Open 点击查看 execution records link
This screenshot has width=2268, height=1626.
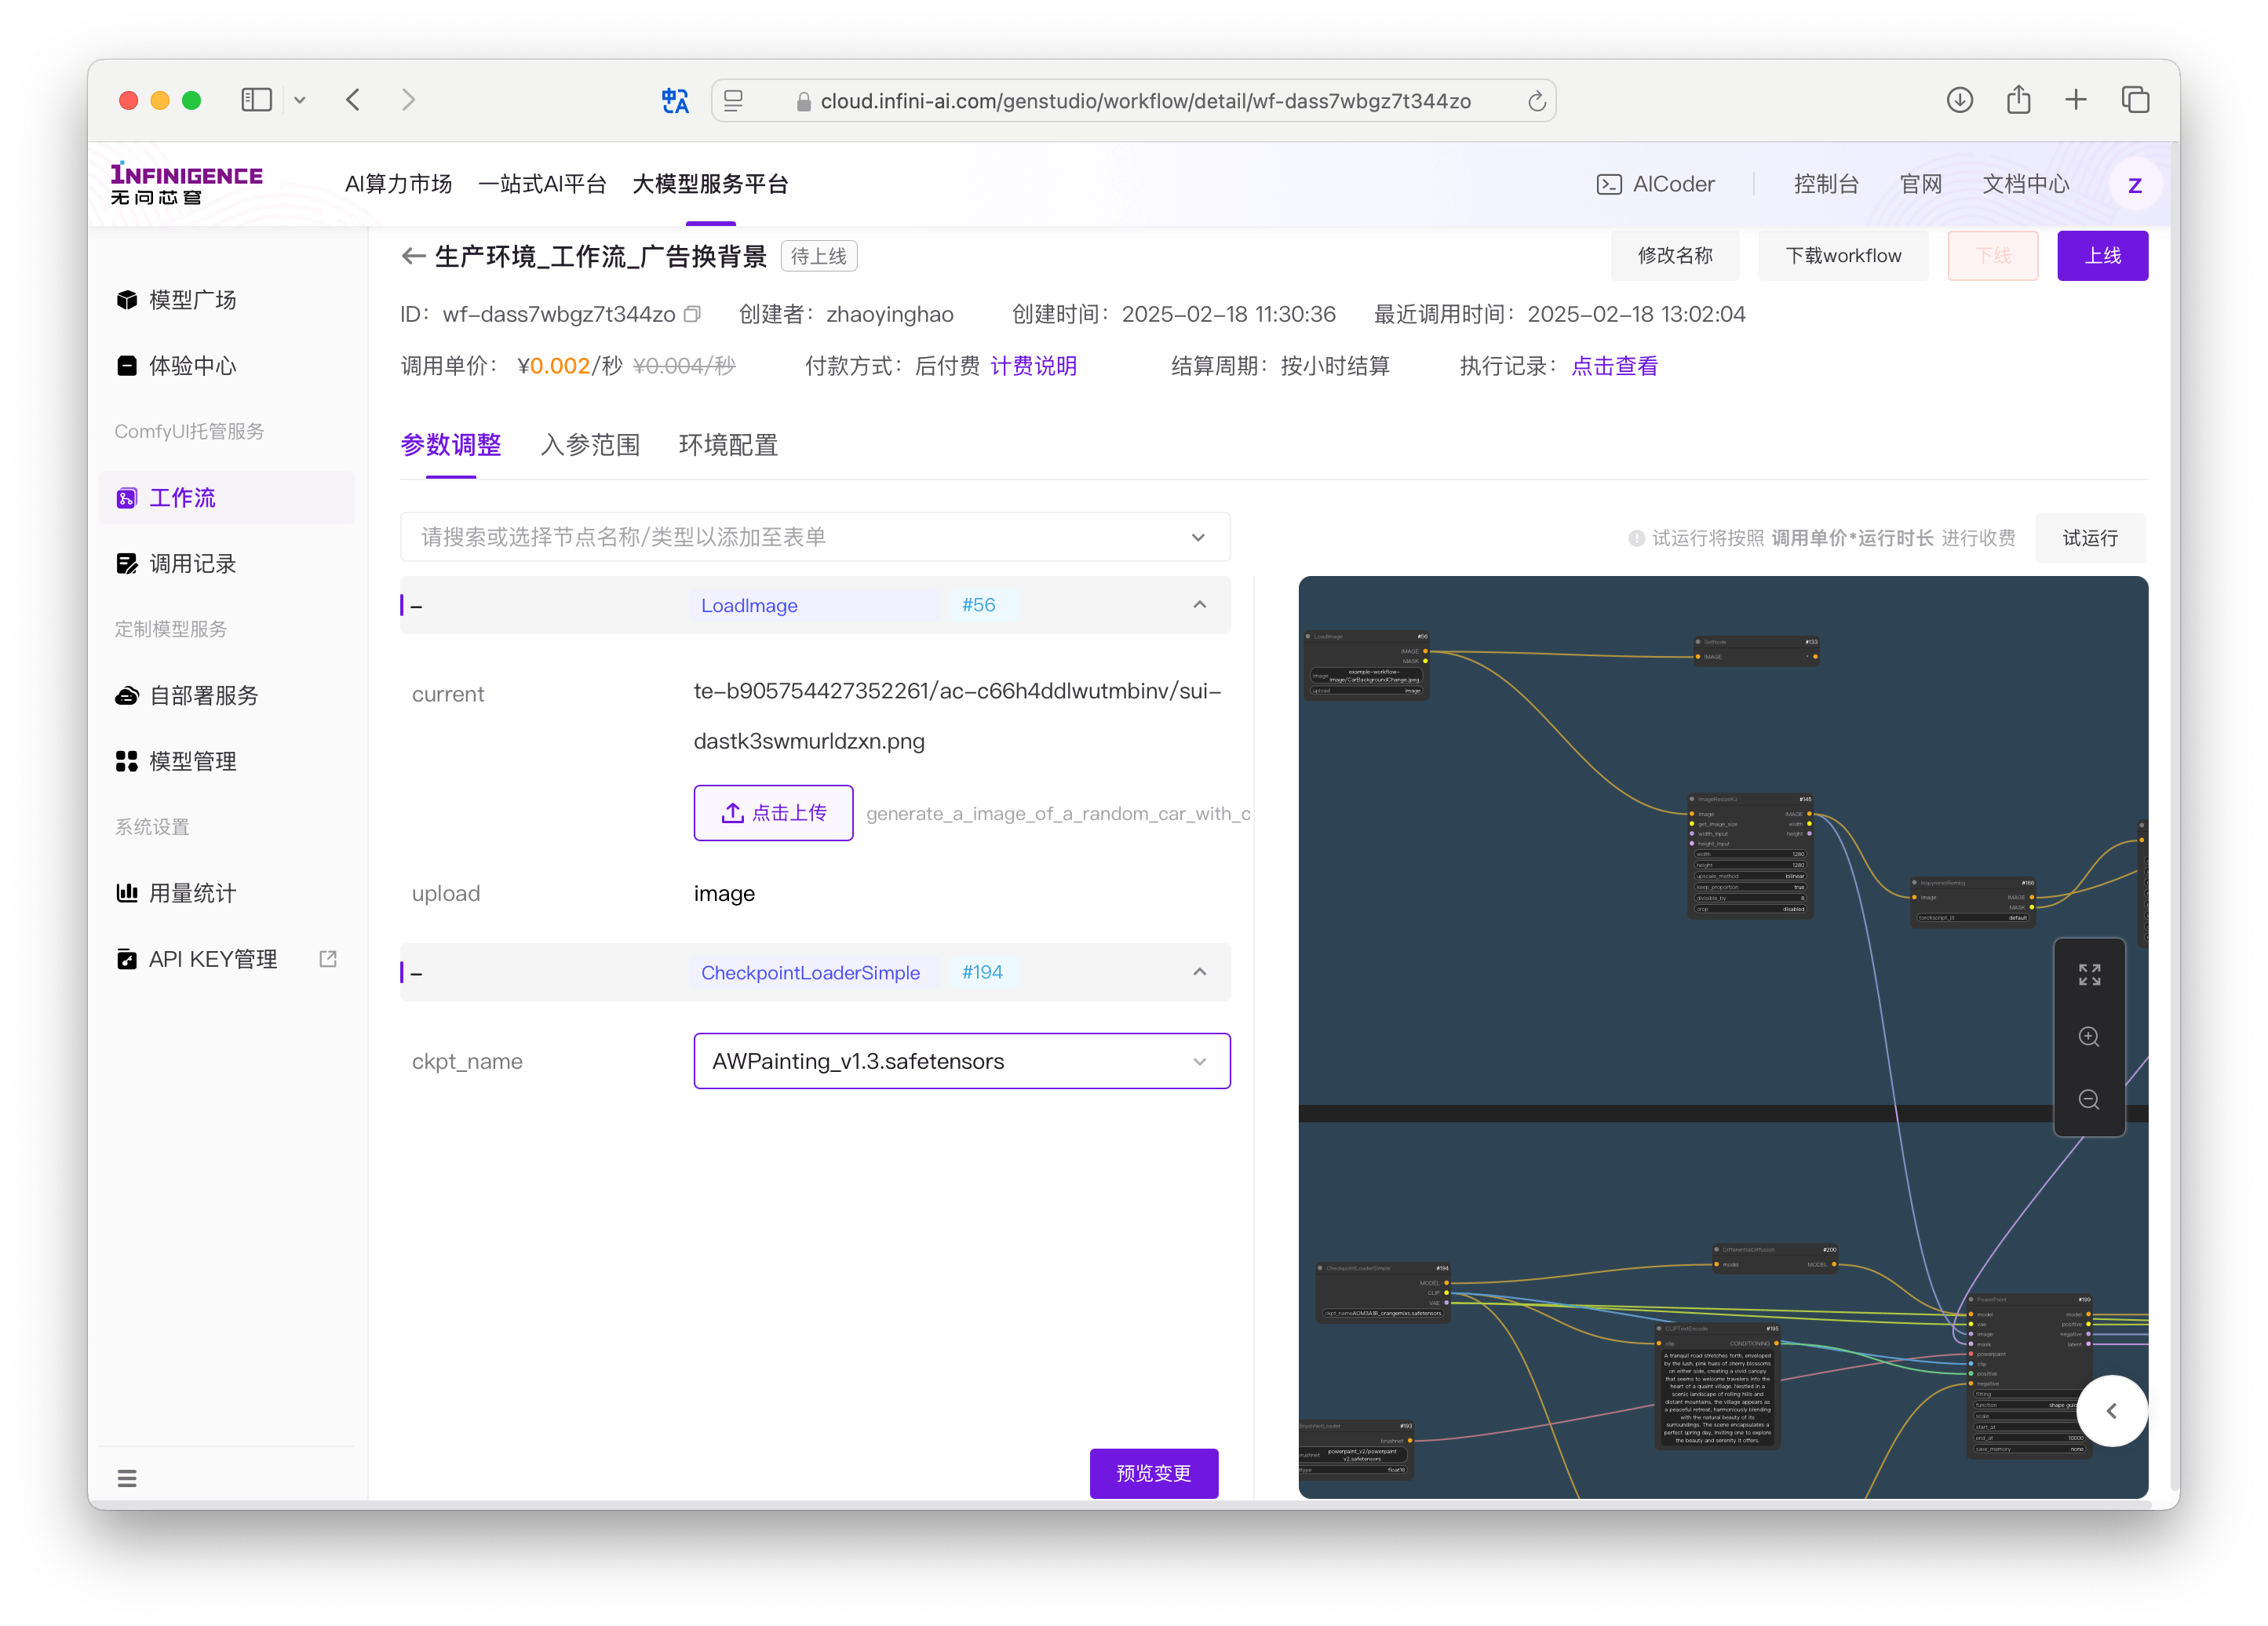[1614, 366]
